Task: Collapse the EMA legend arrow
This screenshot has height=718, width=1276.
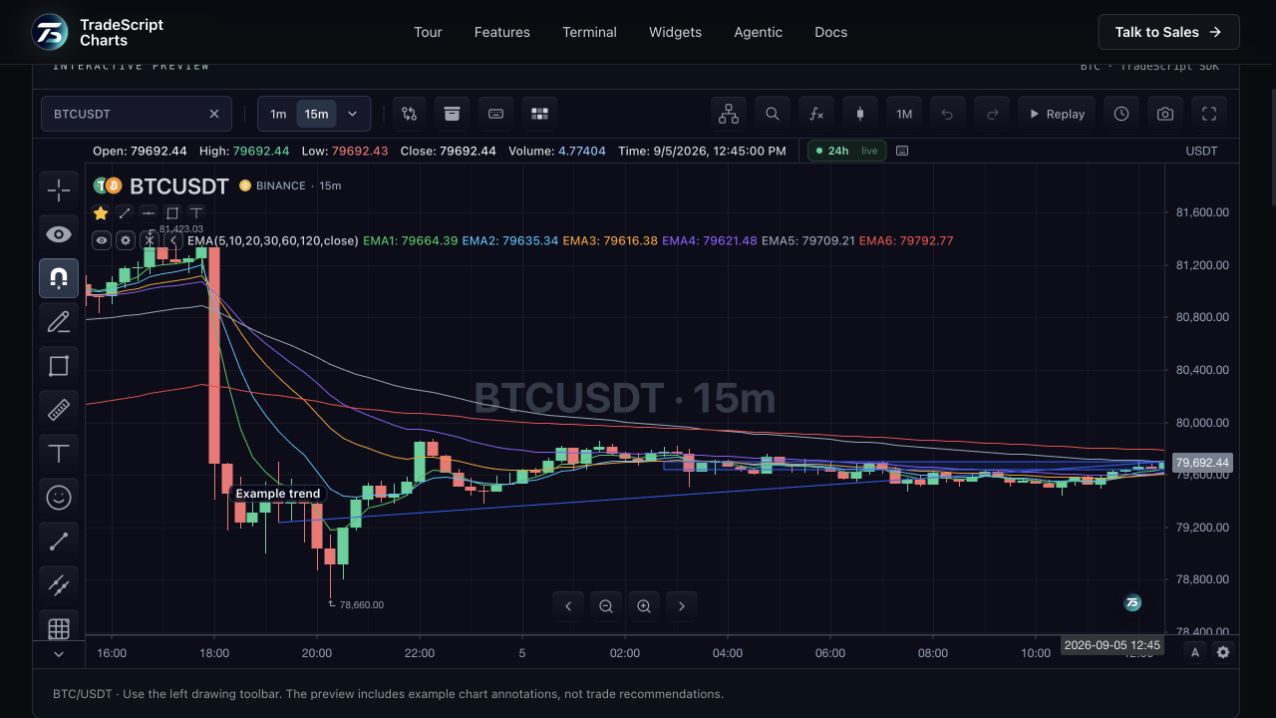Action: pos(173,240)
